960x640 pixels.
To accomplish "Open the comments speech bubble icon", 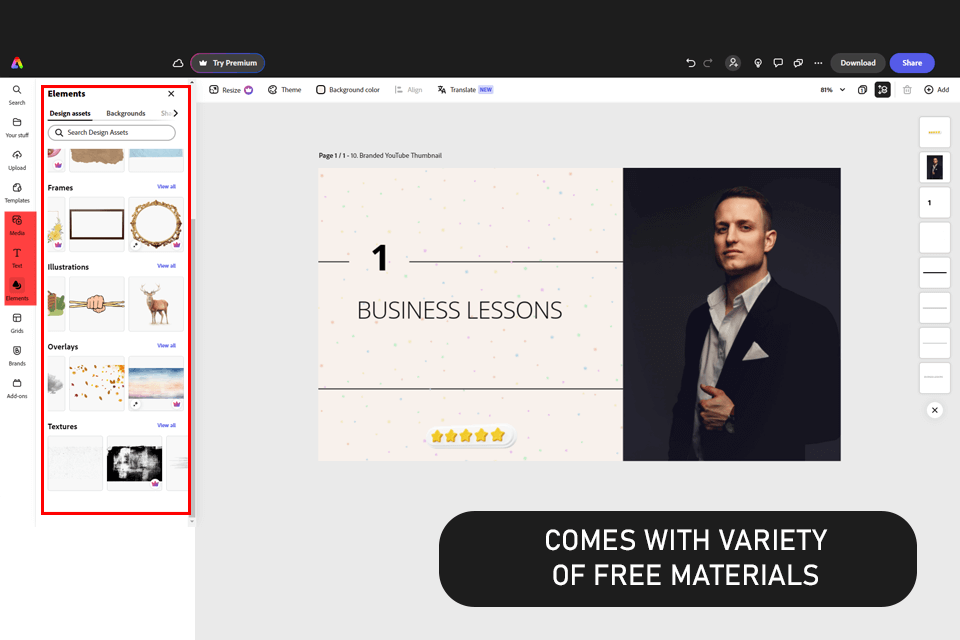I will [778, 63].
